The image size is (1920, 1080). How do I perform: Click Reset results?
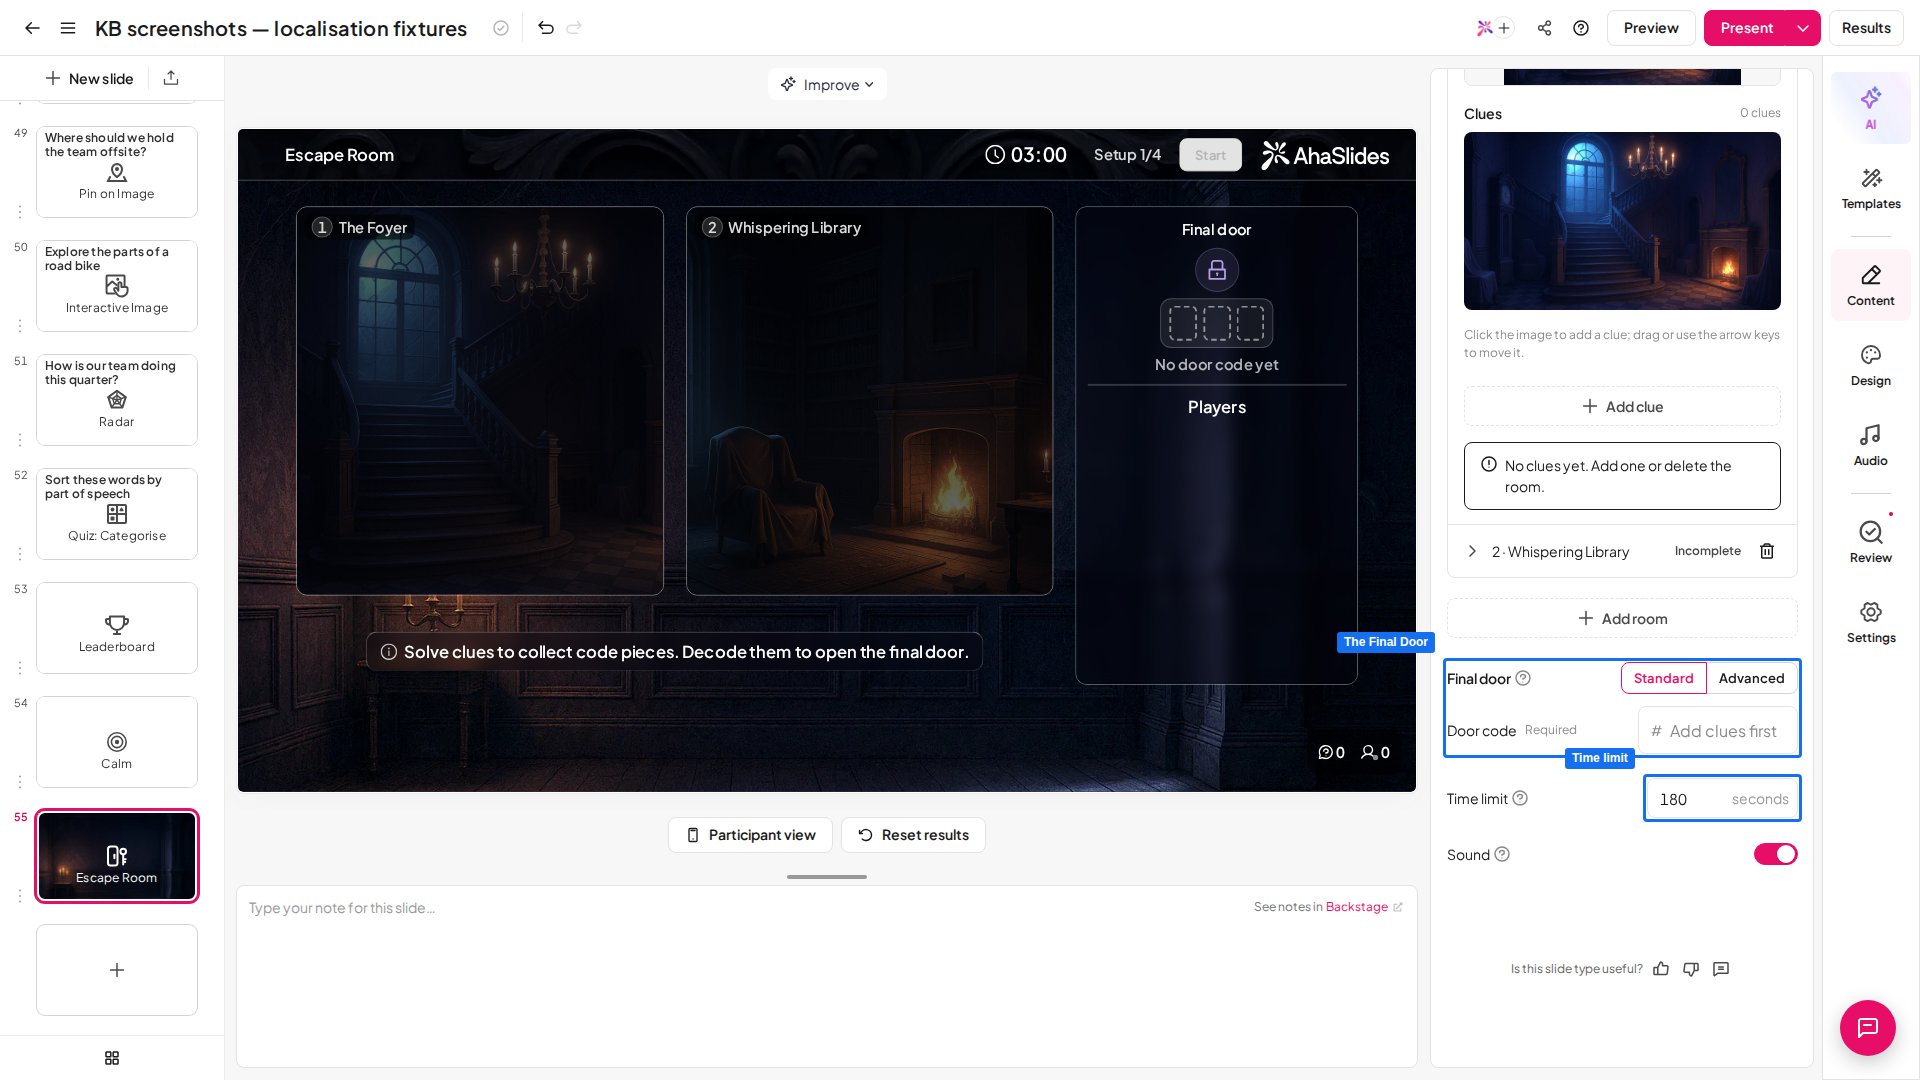(913, 835)
